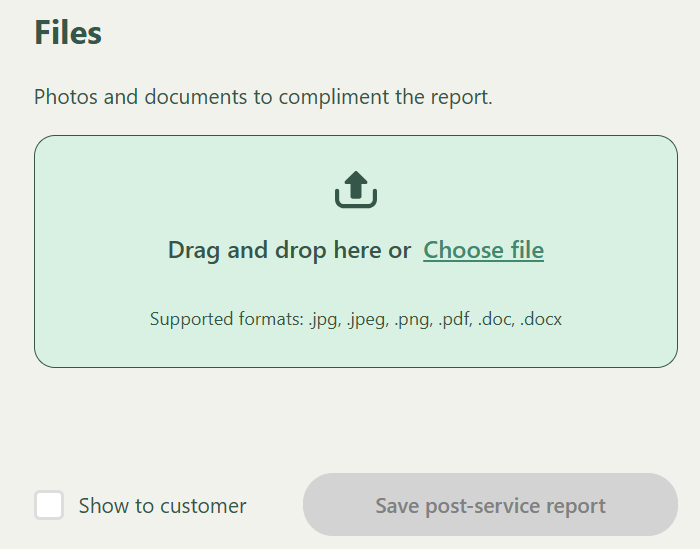The width and height of the screenshot is (700, 549).
Task: Open file picker via Choose file link
Action: pos(483,250)
